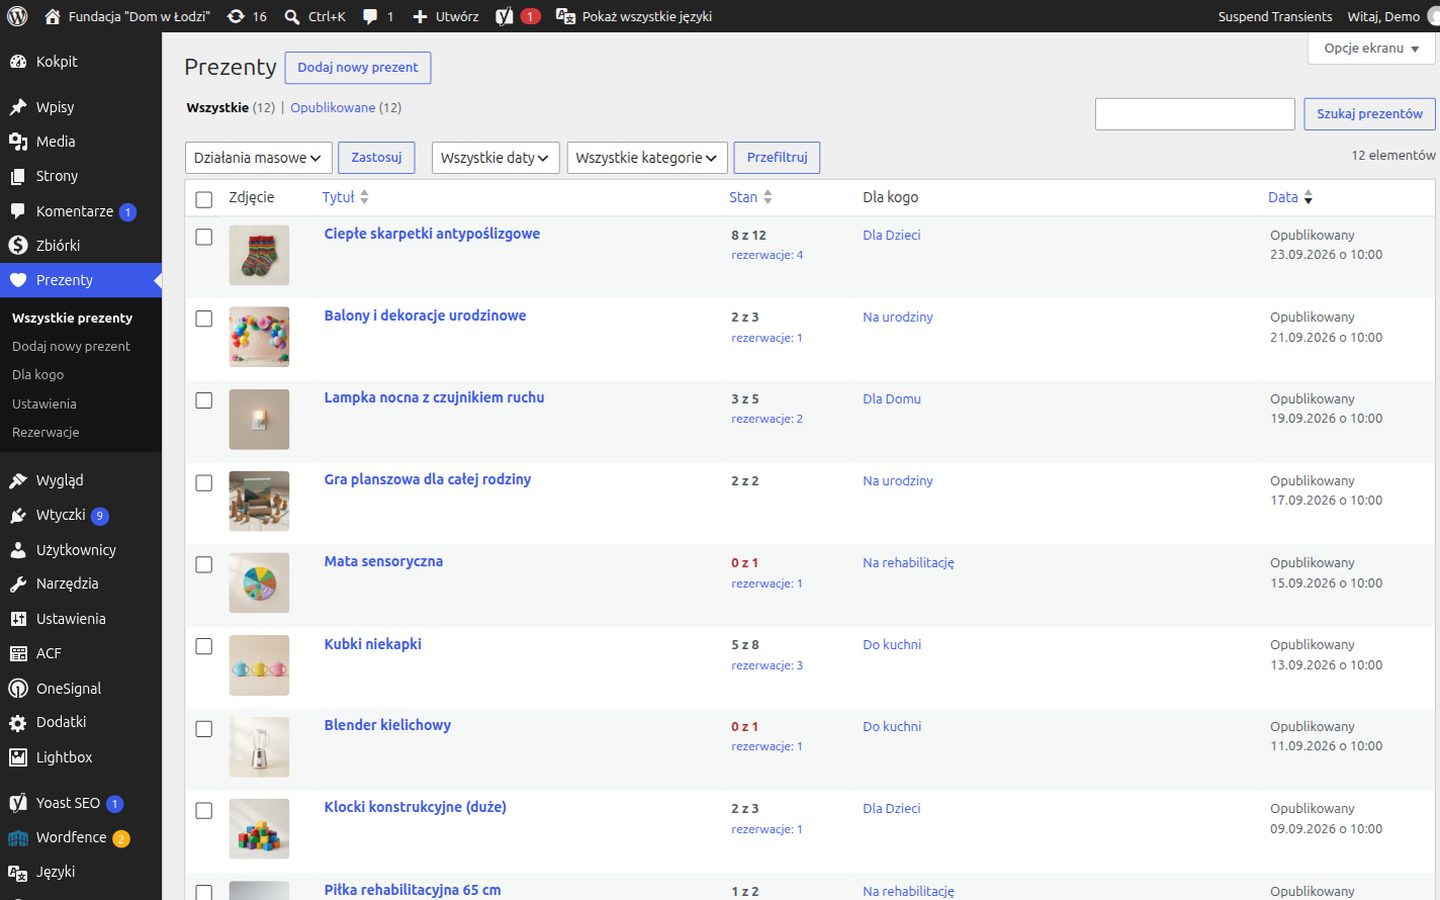Sort the table by Tytuł column
Image resolution: width=1440 pixels, height=900 pixels.
tap(345, 198)
